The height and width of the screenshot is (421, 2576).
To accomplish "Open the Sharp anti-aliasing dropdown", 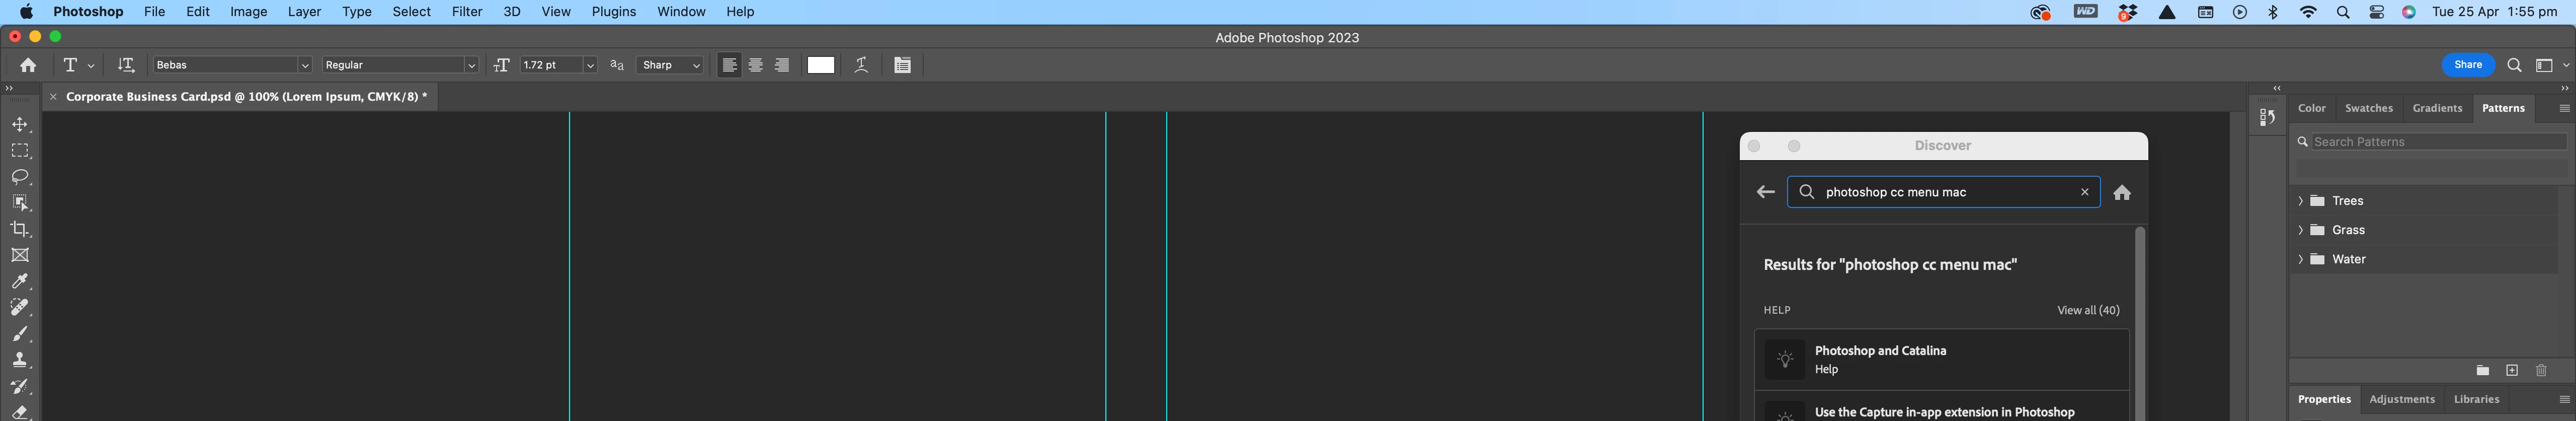I will pyautogui.click(x=670, y=65).
